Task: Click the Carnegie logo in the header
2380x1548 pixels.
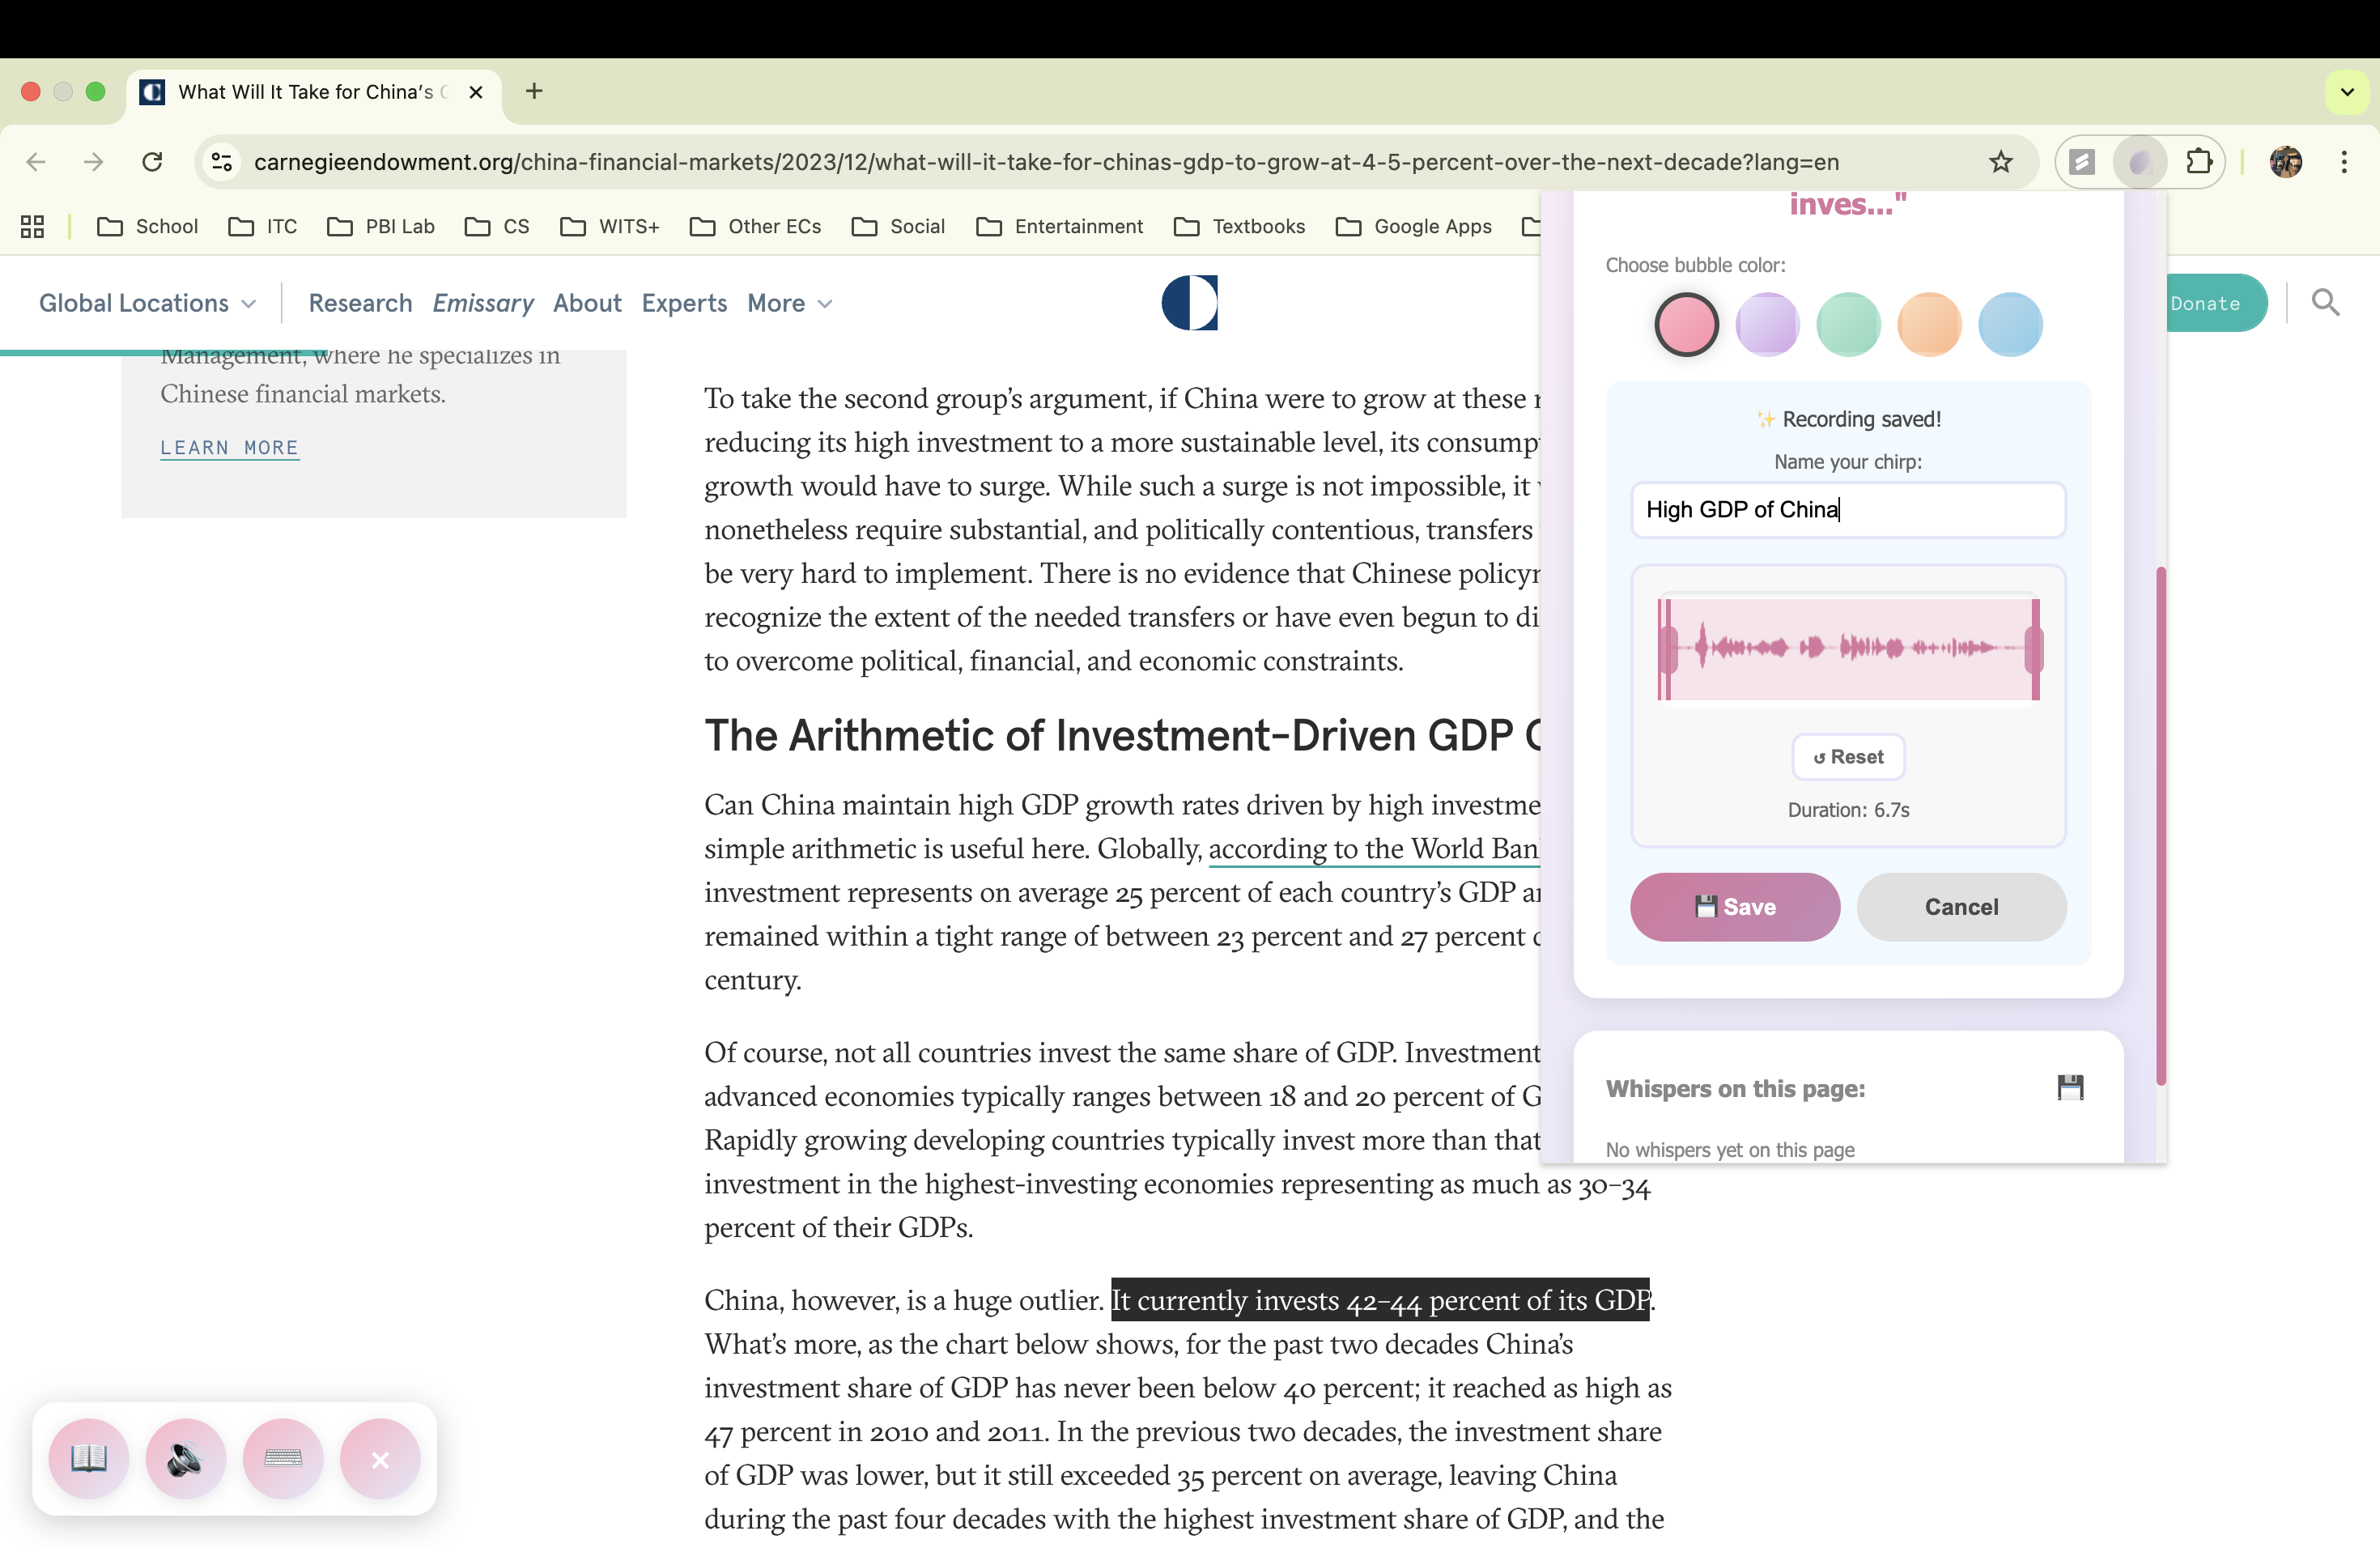Action: 1190,302
